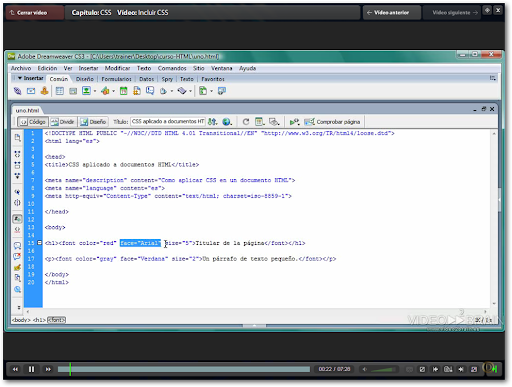The width and height of the screenshot is (512, 387).
Task: Click Move or Convert CSS icon
Action: click(x=17, y=289)
